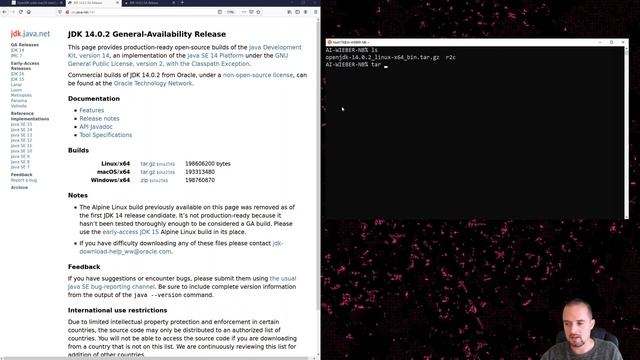Open the macOS/x64 sha256 checksum link
Viewport: 640px width, 360px height.
[x=166, y=172]
